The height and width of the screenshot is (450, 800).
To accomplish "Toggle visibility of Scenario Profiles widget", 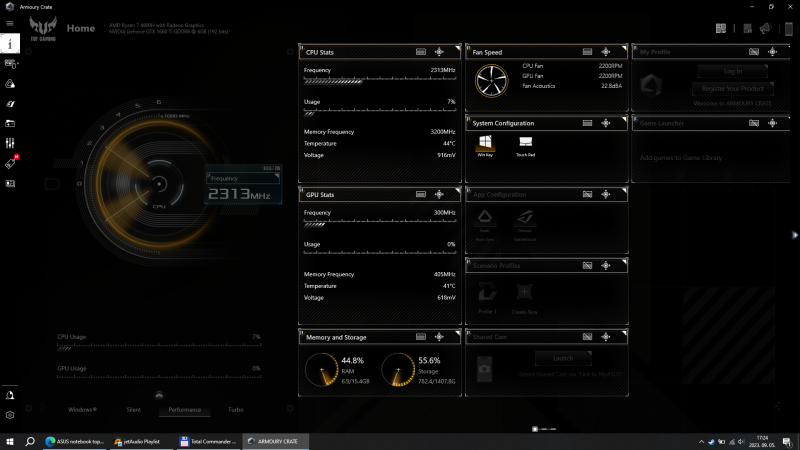I will [x=587, y=265].
